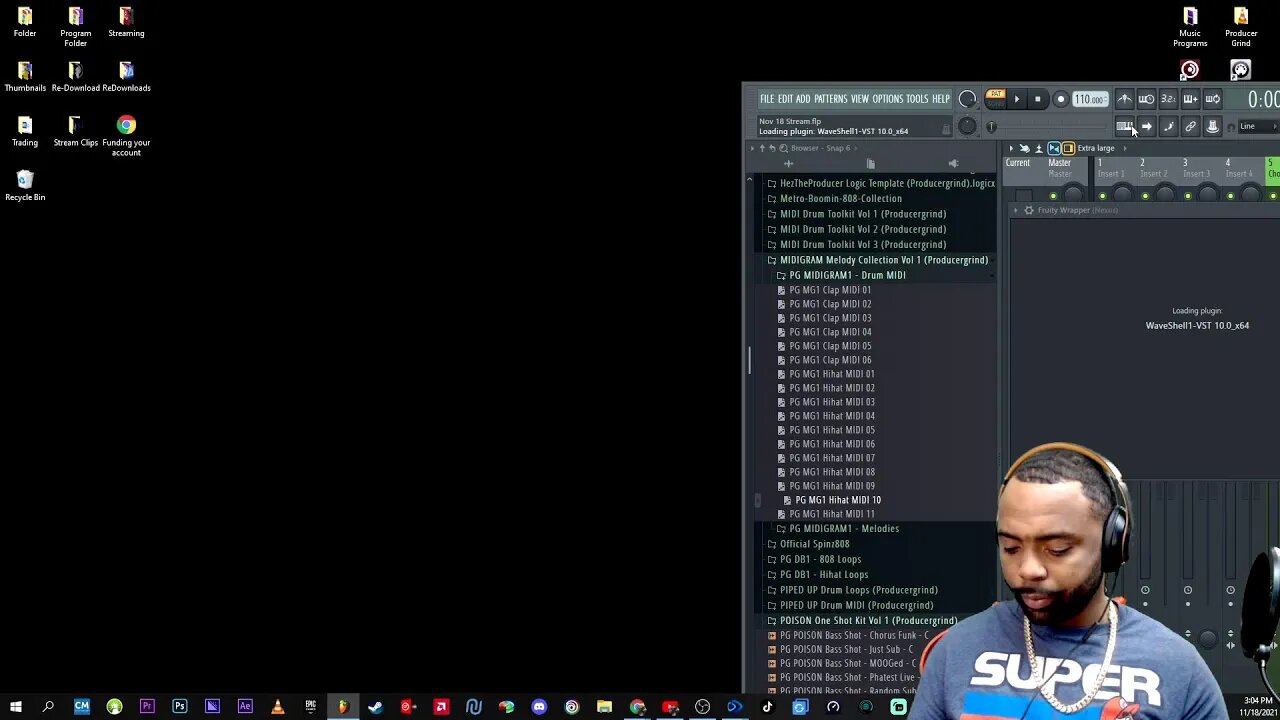Toggle the highlighted blue mixer view icon
The width and height of the screenshot is (1280, 720).
[x=1054, y=148]
